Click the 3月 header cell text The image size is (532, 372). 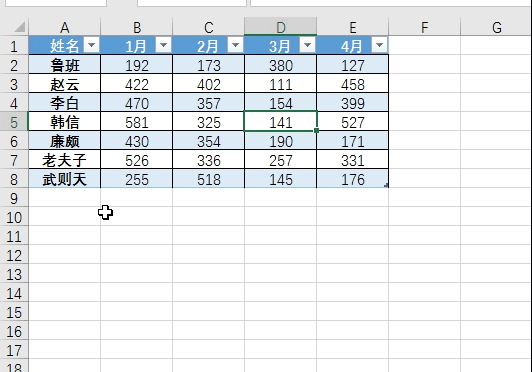click(280, 46)
